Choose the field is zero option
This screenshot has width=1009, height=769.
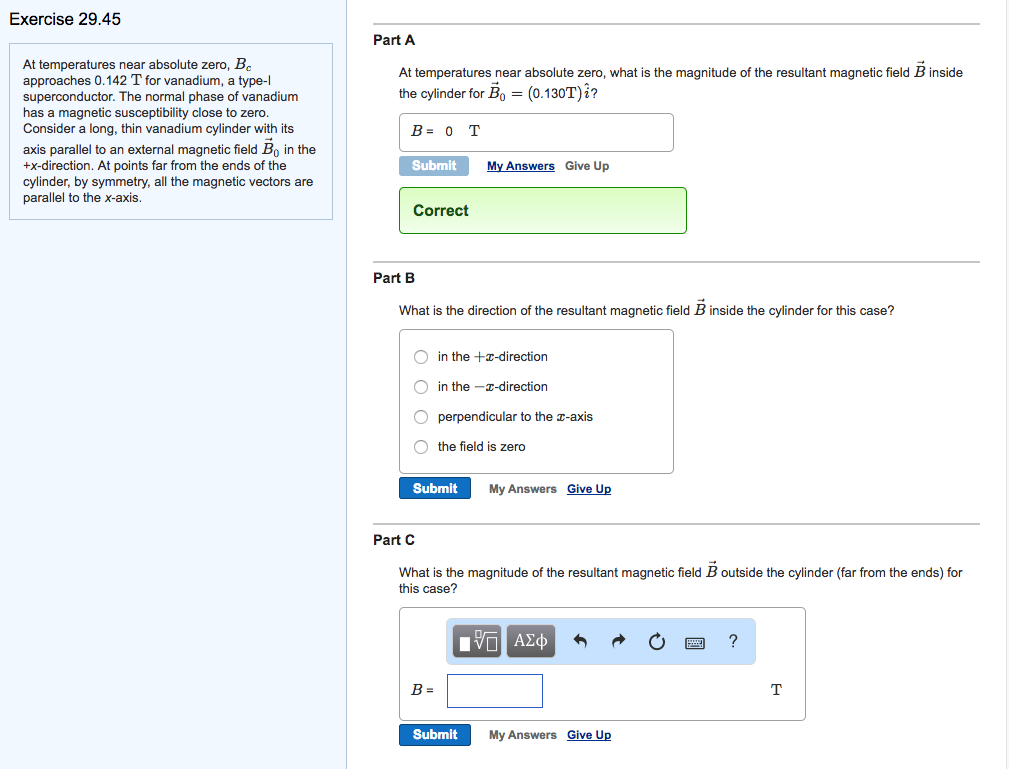pos(421,447)
